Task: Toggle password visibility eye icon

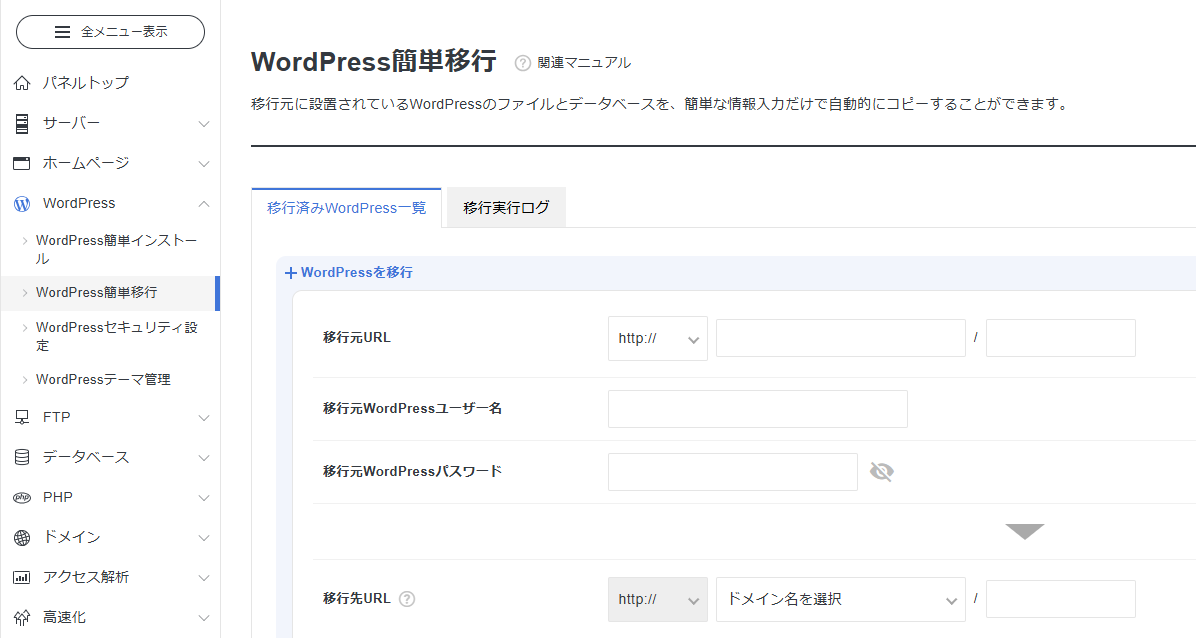Action: point(882,472)
